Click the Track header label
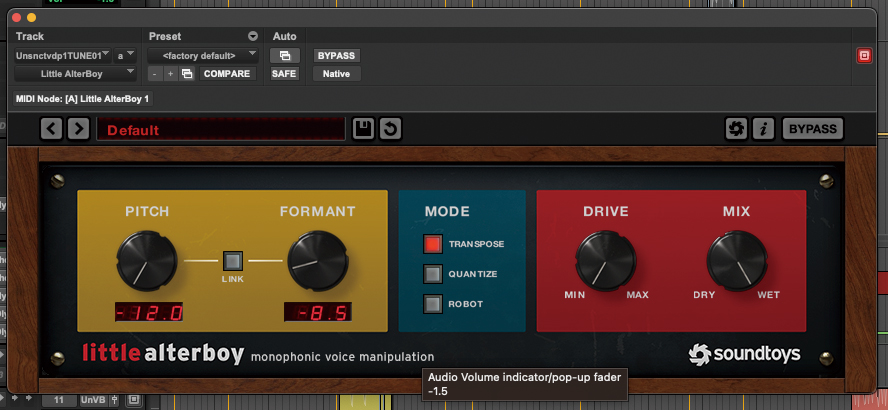This screenshot has height=410, width=888. 30,36
